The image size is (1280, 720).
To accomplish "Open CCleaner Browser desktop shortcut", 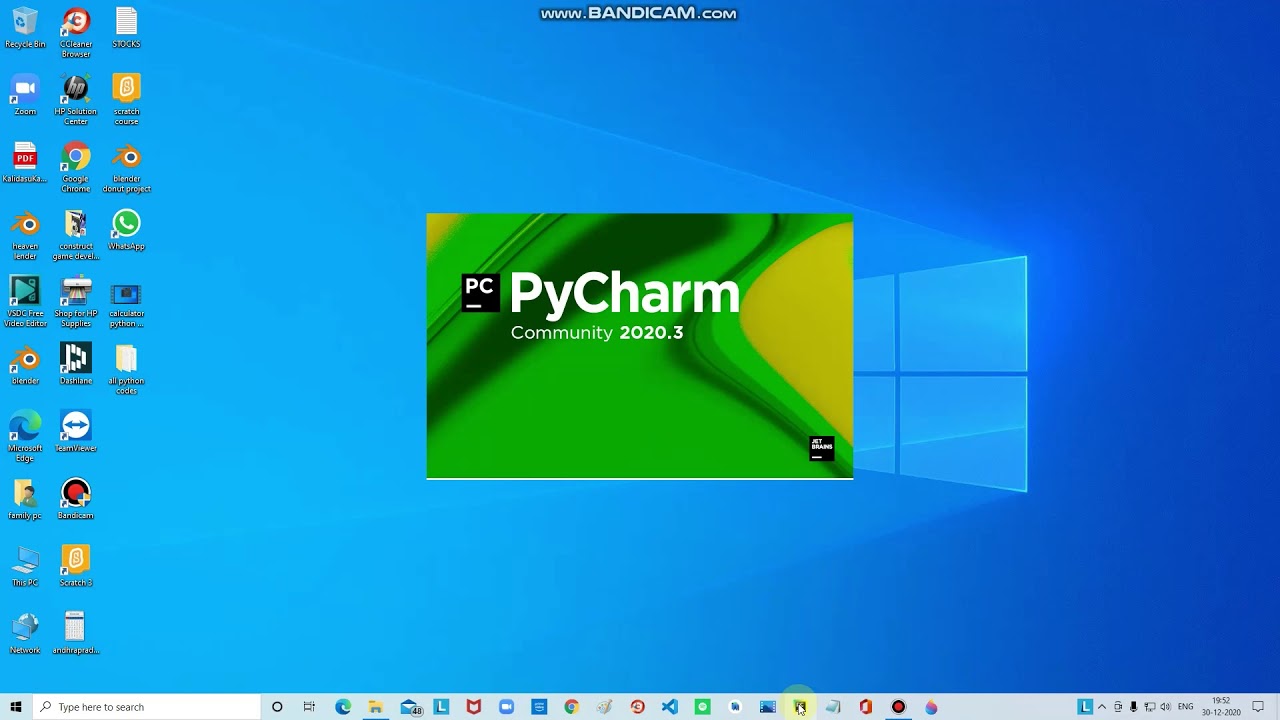I will pos(76,32).
